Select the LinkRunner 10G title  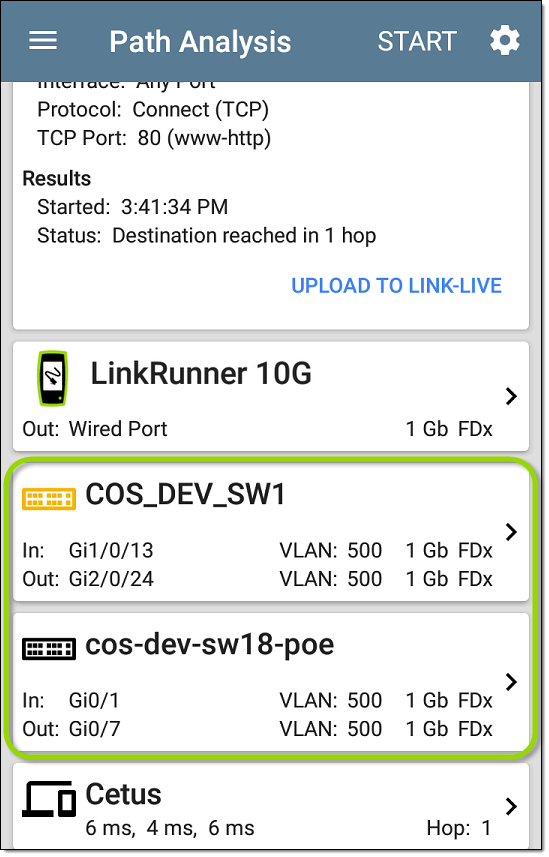click(x=201, y=374)
